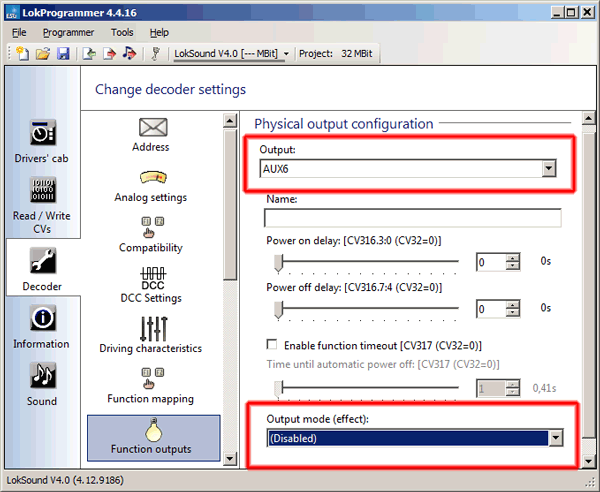Click the LokProgrammer title bar app icon
This screenshot has width=600, height=492.
coord(12,12)
